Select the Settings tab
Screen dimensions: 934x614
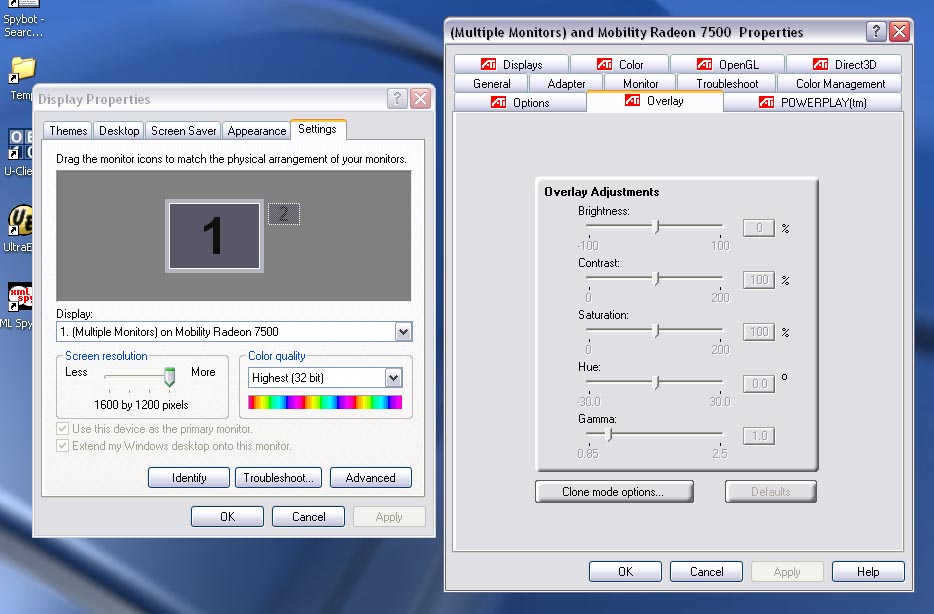[x=317, y=129]
